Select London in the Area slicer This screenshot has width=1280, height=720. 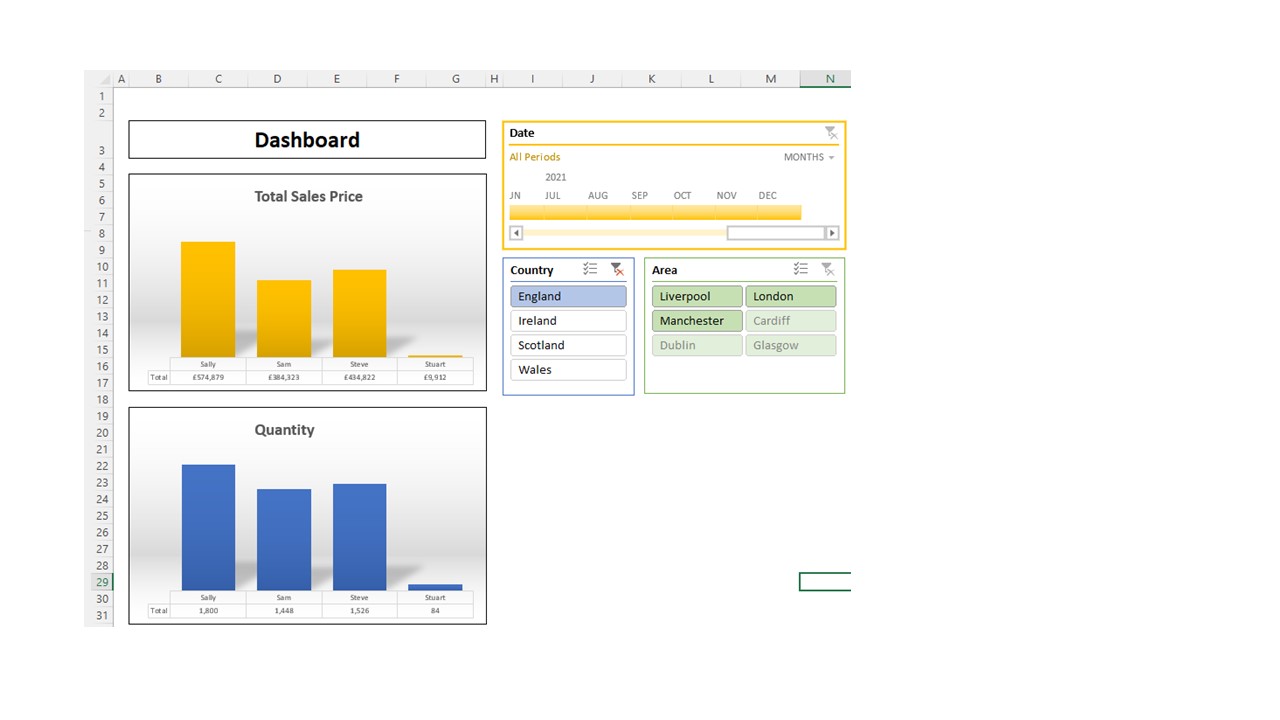tap(790, 295)
